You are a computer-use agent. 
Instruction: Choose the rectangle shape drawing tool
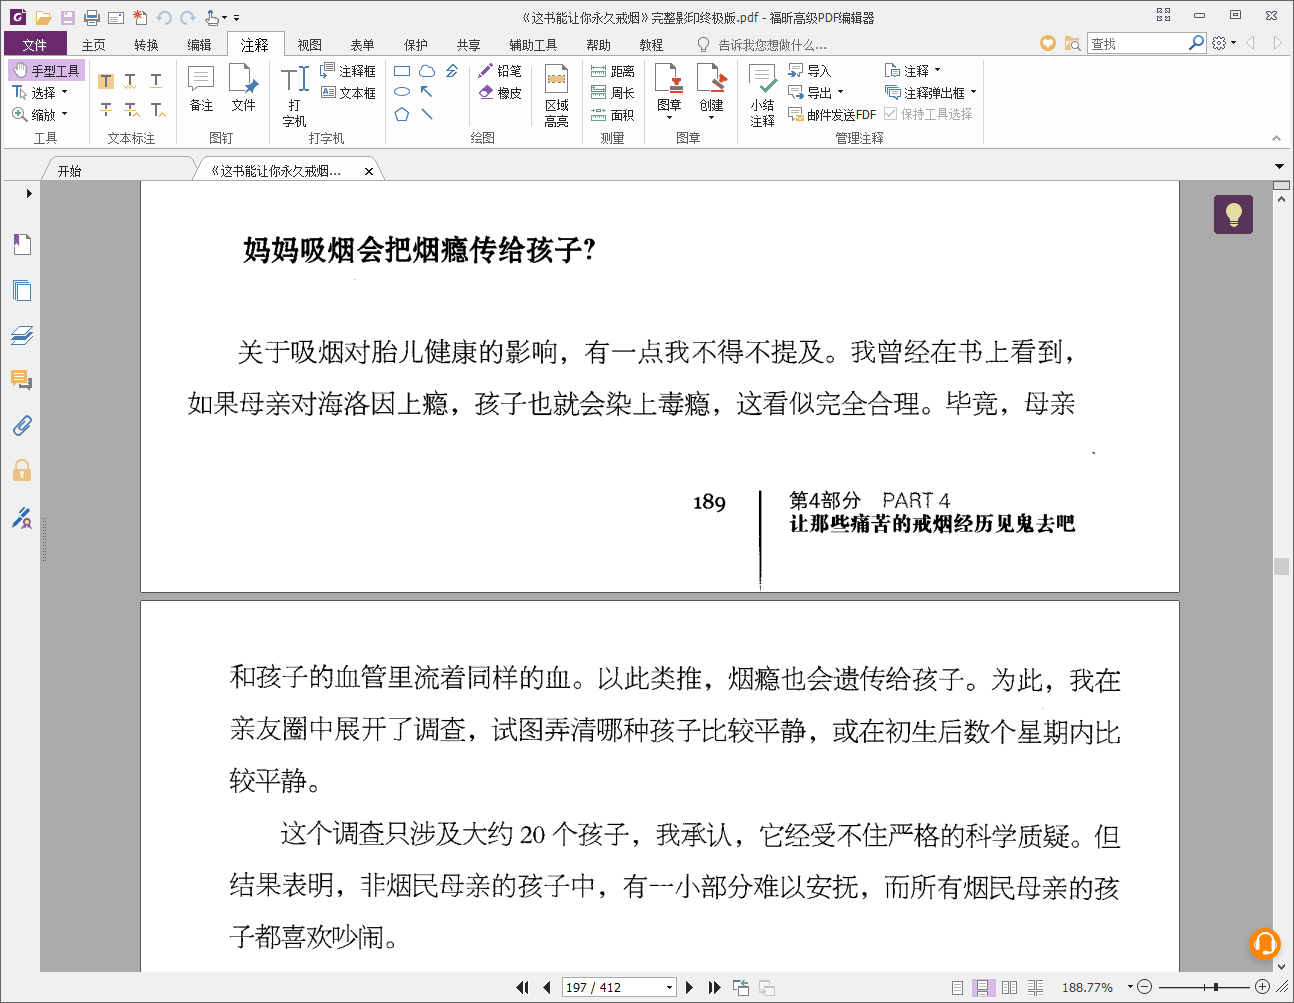(402, 71)
